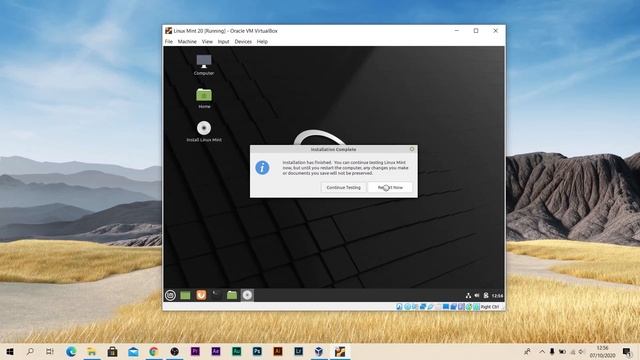Launch Illustrator from taskbar
Screen dimensions: 640x360
(x=278, y=351)
